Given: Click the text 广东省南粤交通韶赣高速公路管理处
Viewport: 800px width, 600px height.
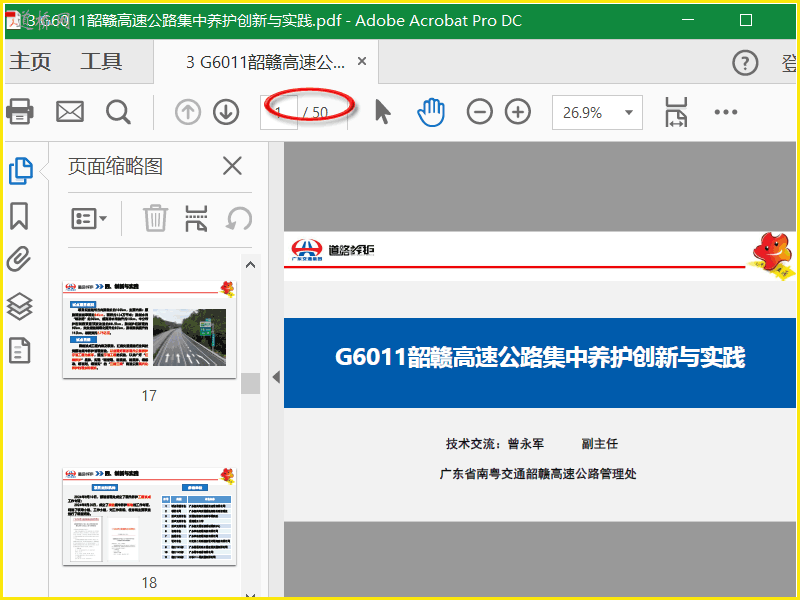Looking at the screenshot, I should click(538, 473).
